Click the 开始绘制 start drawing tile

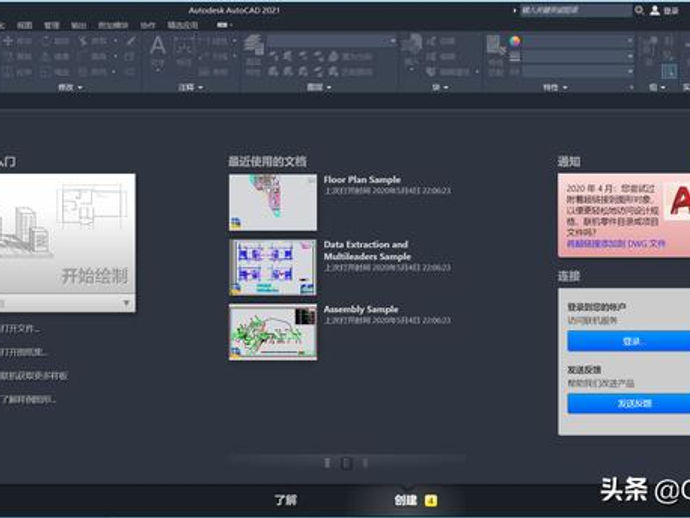68,233
